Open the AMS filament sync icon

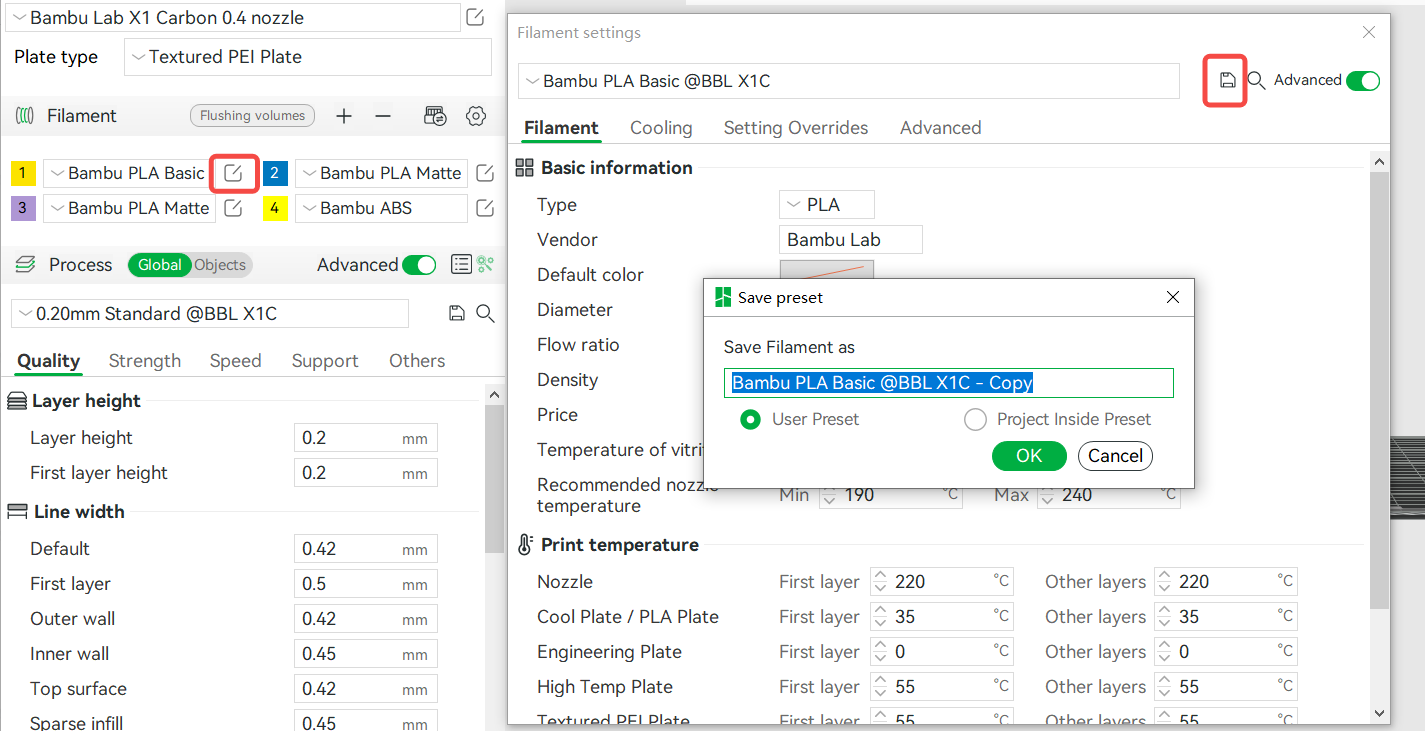pos(435,116)
